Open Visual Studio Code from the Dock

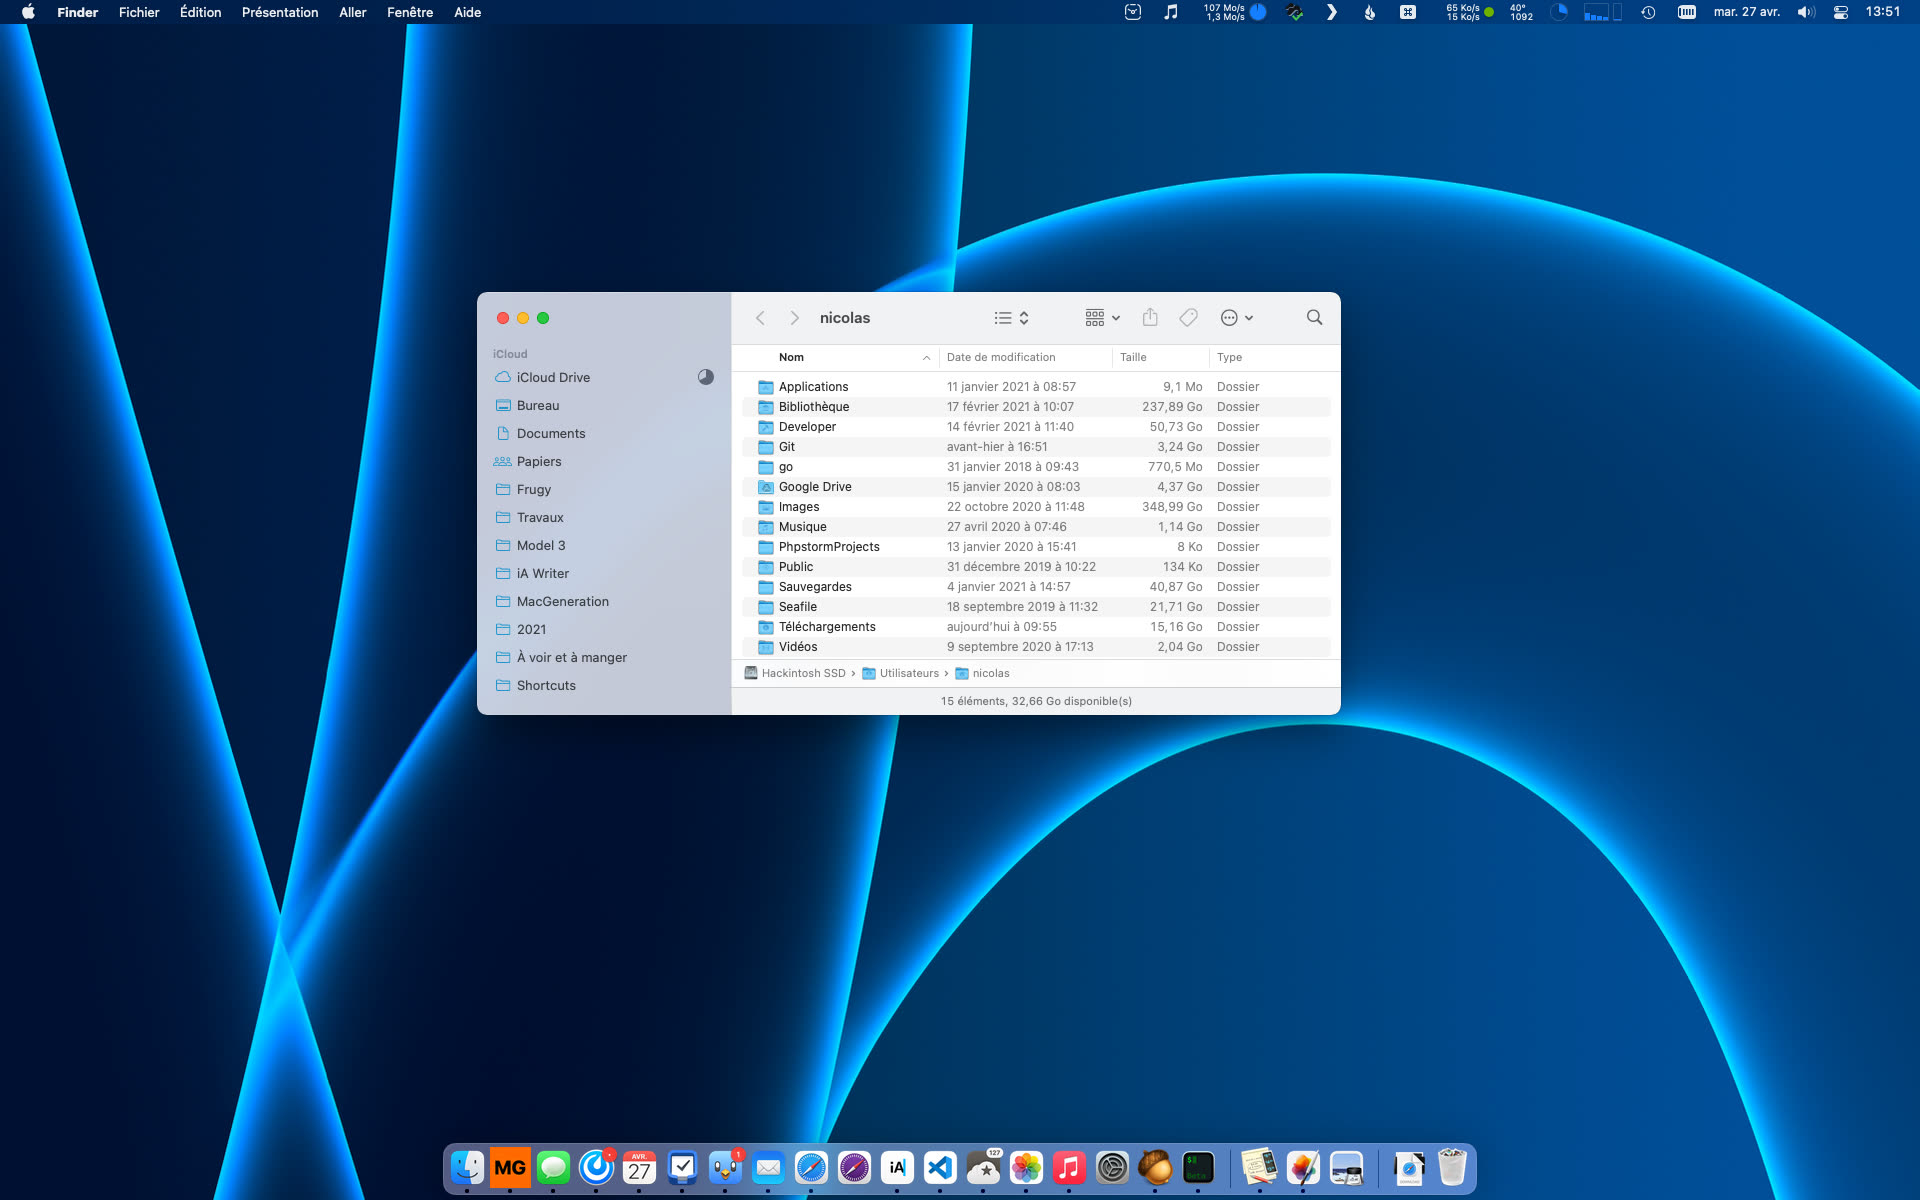coord(940,1167)
